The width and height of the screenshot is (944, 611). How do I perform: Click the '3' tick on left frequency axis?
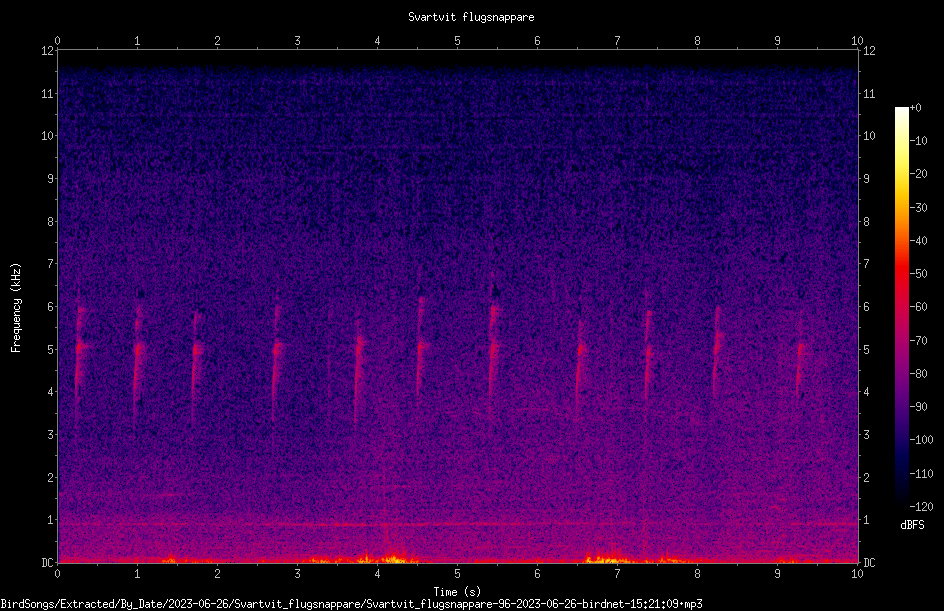coord(51,435)
